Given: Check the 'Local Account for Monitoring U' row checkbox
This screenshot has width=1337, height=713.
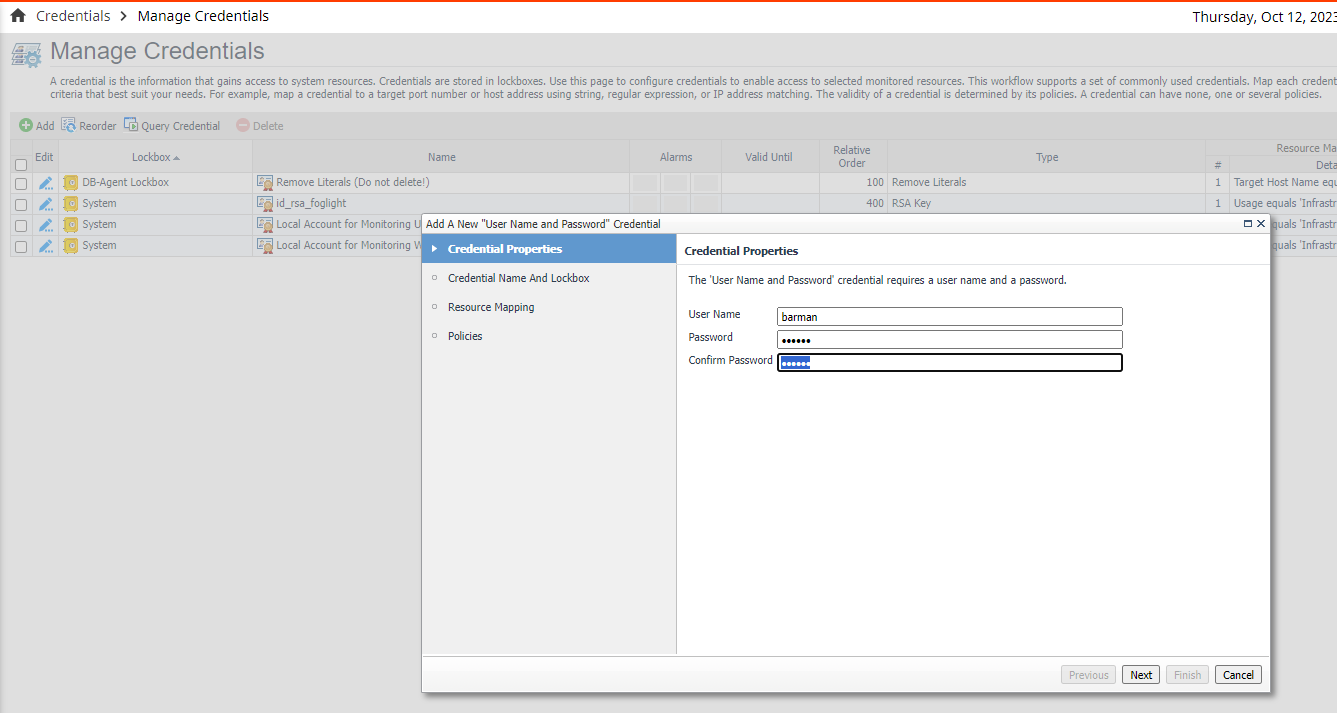Looking at the screenshot, I should [x=21, y=226].
